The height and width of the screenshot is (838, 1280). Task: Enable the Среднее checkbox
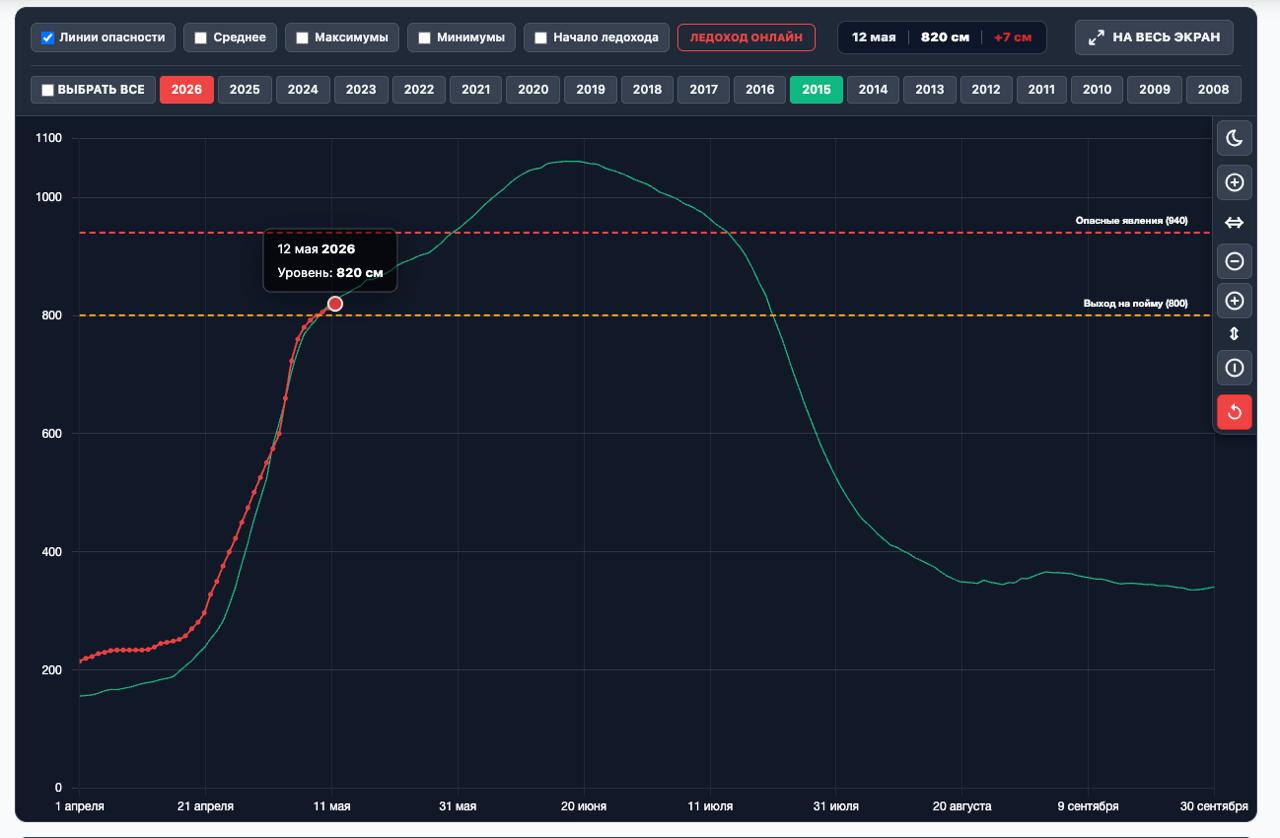tap(201, 38)
